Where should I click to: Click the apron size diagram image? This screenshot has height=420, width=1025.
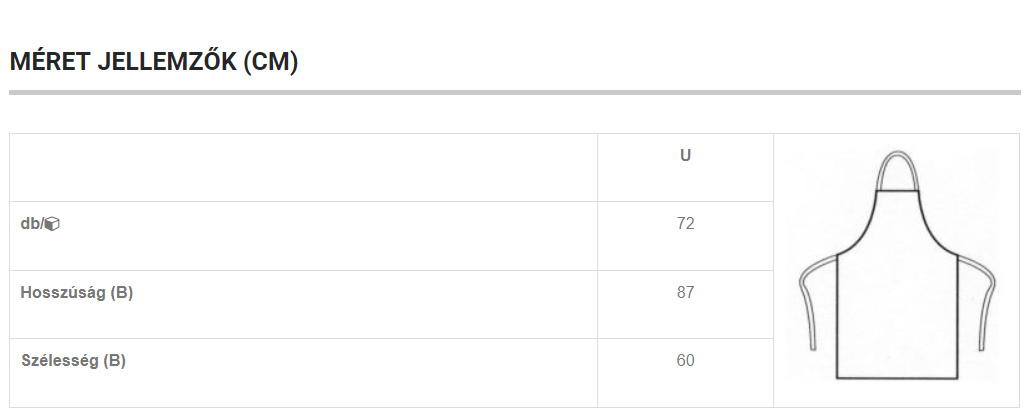coord(896,265)
